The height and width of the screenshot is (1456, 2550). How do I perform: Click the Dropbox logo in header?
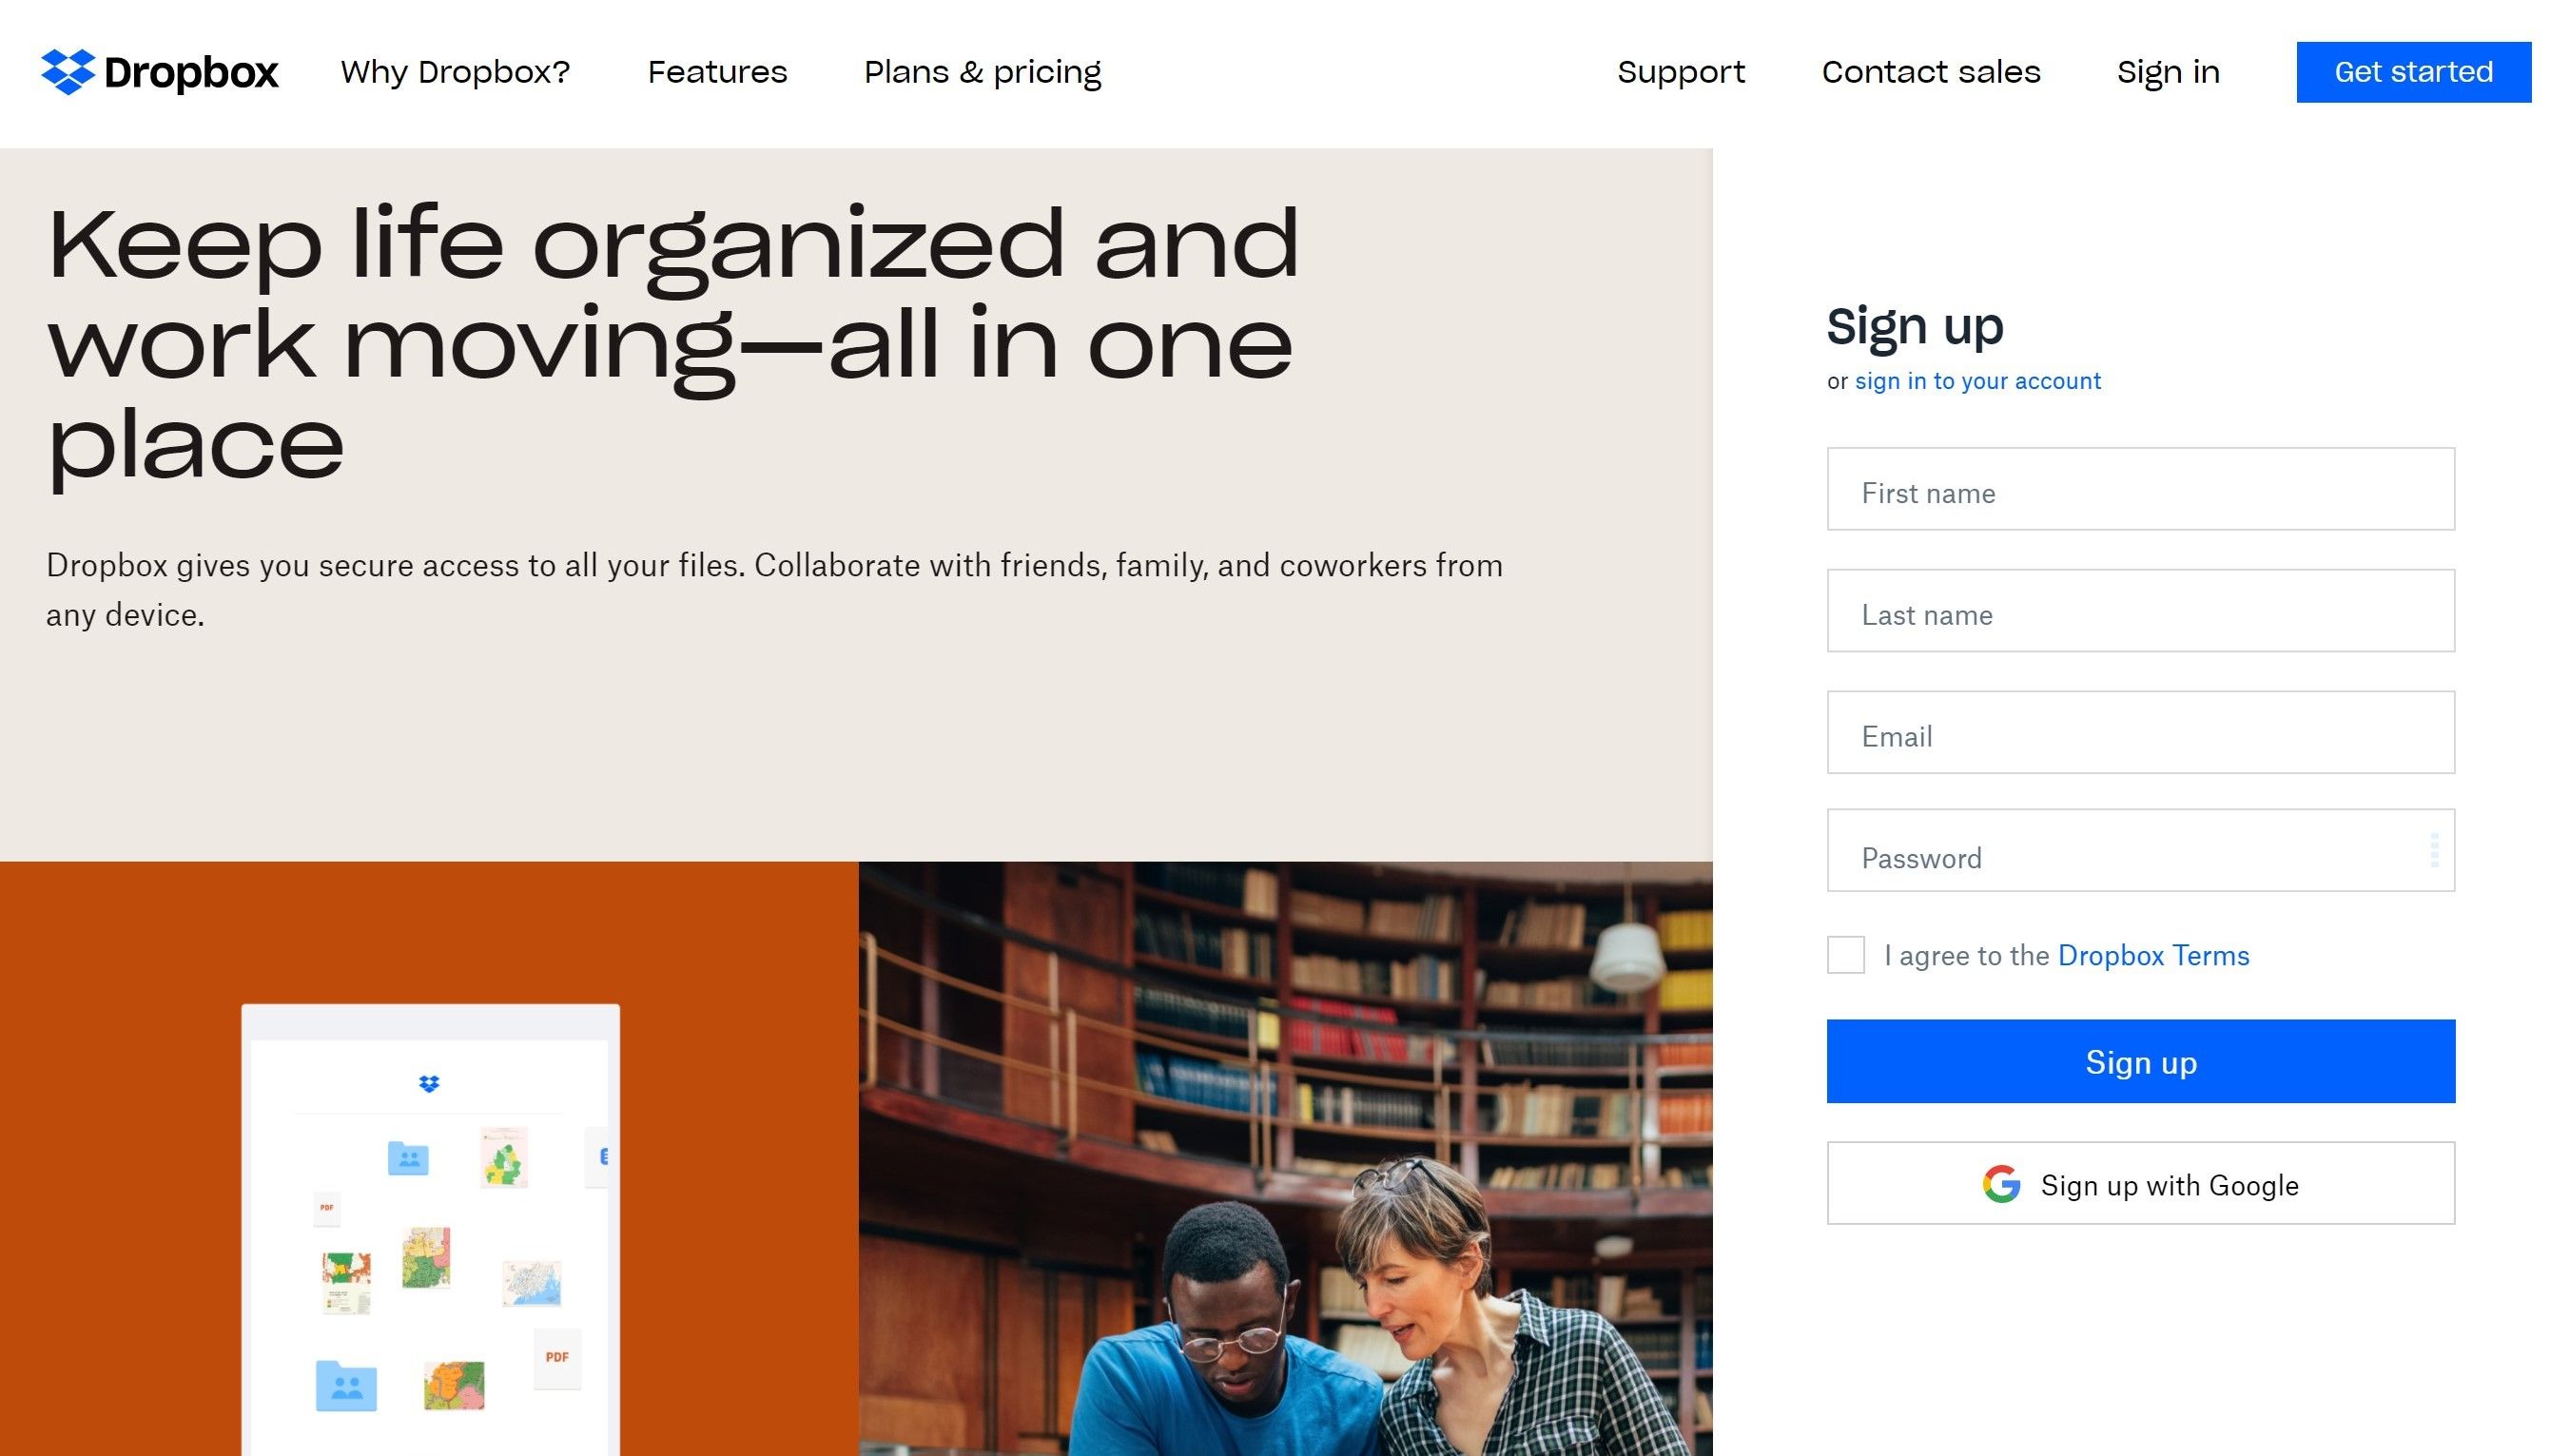159,72
